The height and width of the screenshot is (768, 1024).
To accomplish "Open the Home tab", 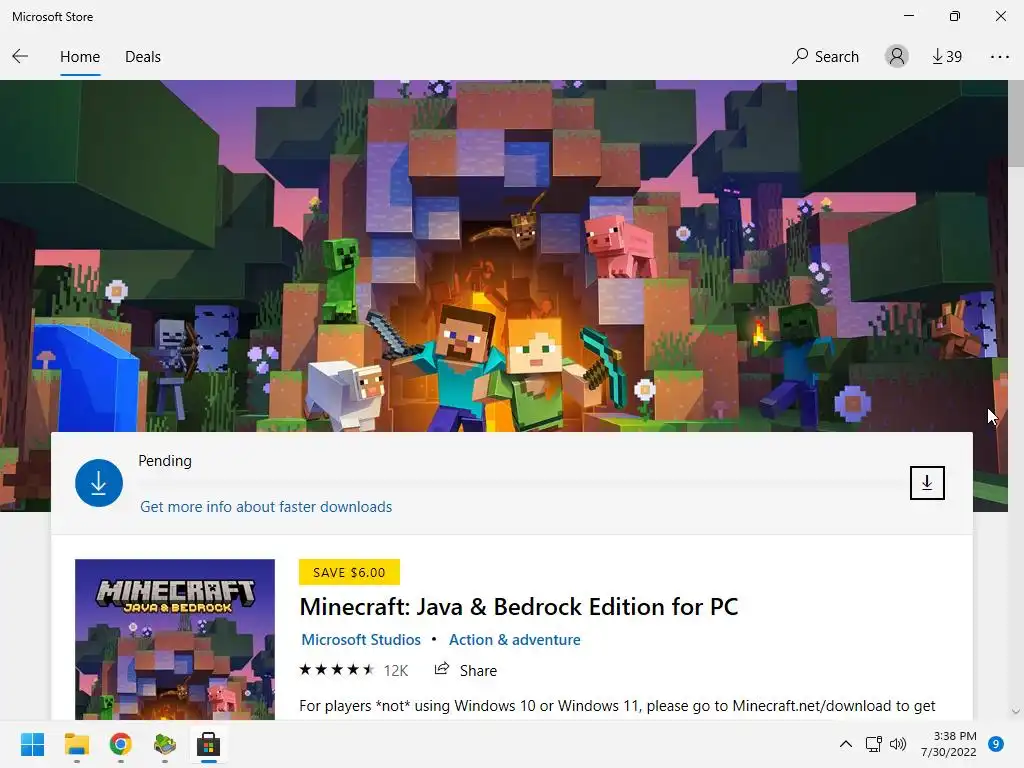I will click(x=80, y=57).
